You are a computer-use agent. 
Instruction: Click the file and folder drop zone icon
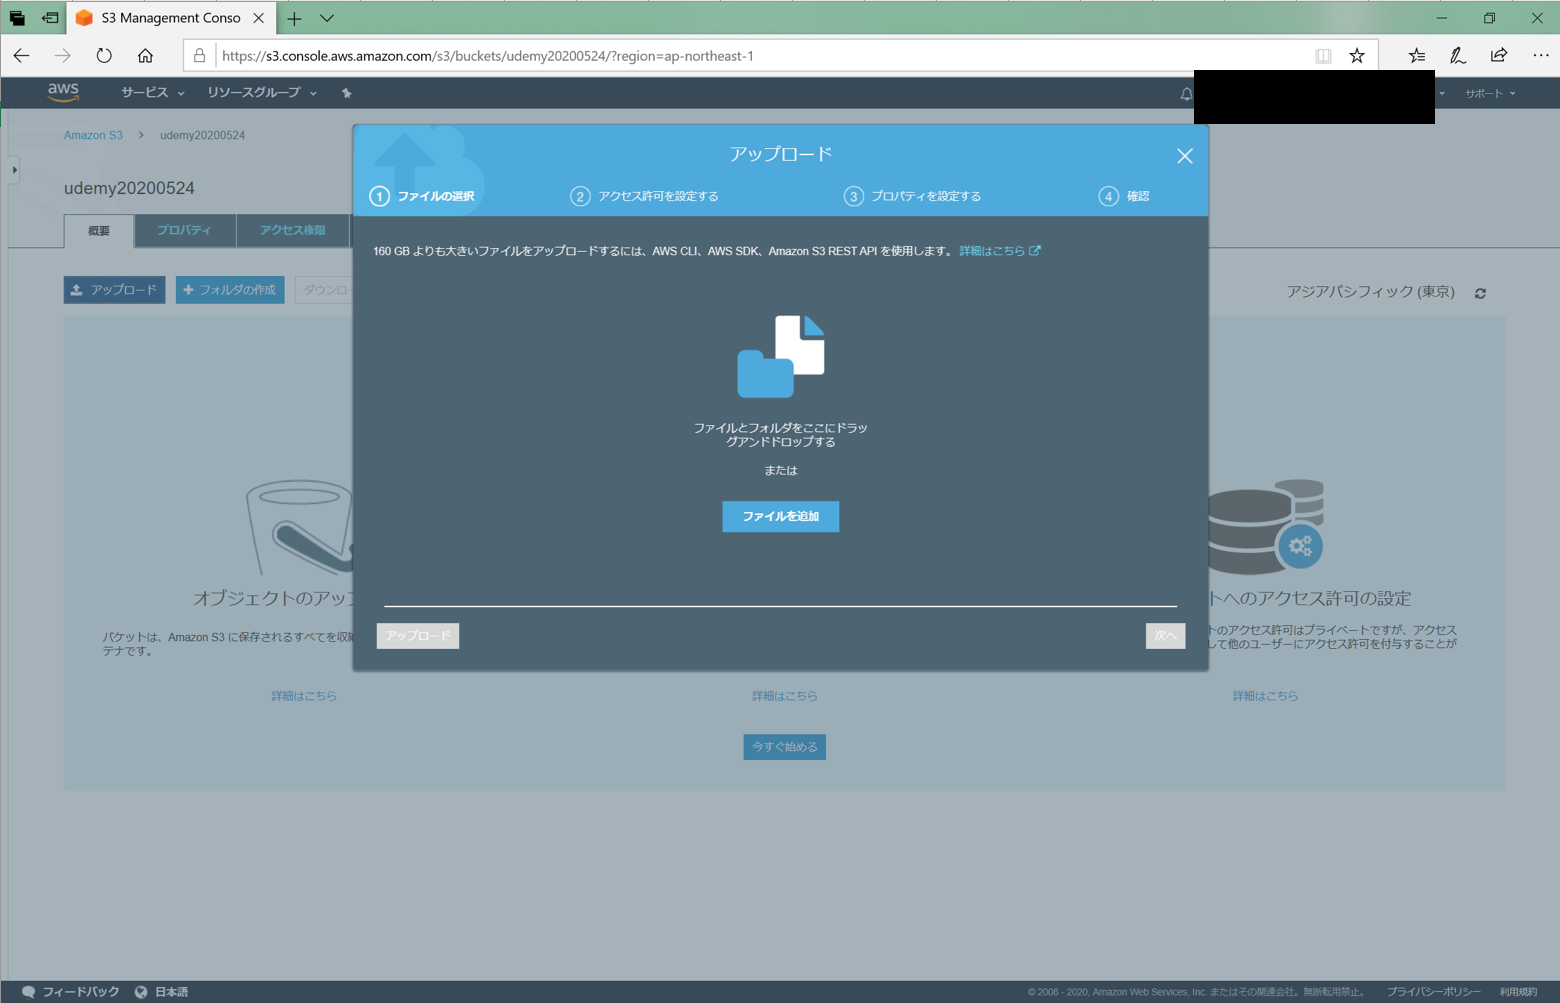click(x=781, y=356)
